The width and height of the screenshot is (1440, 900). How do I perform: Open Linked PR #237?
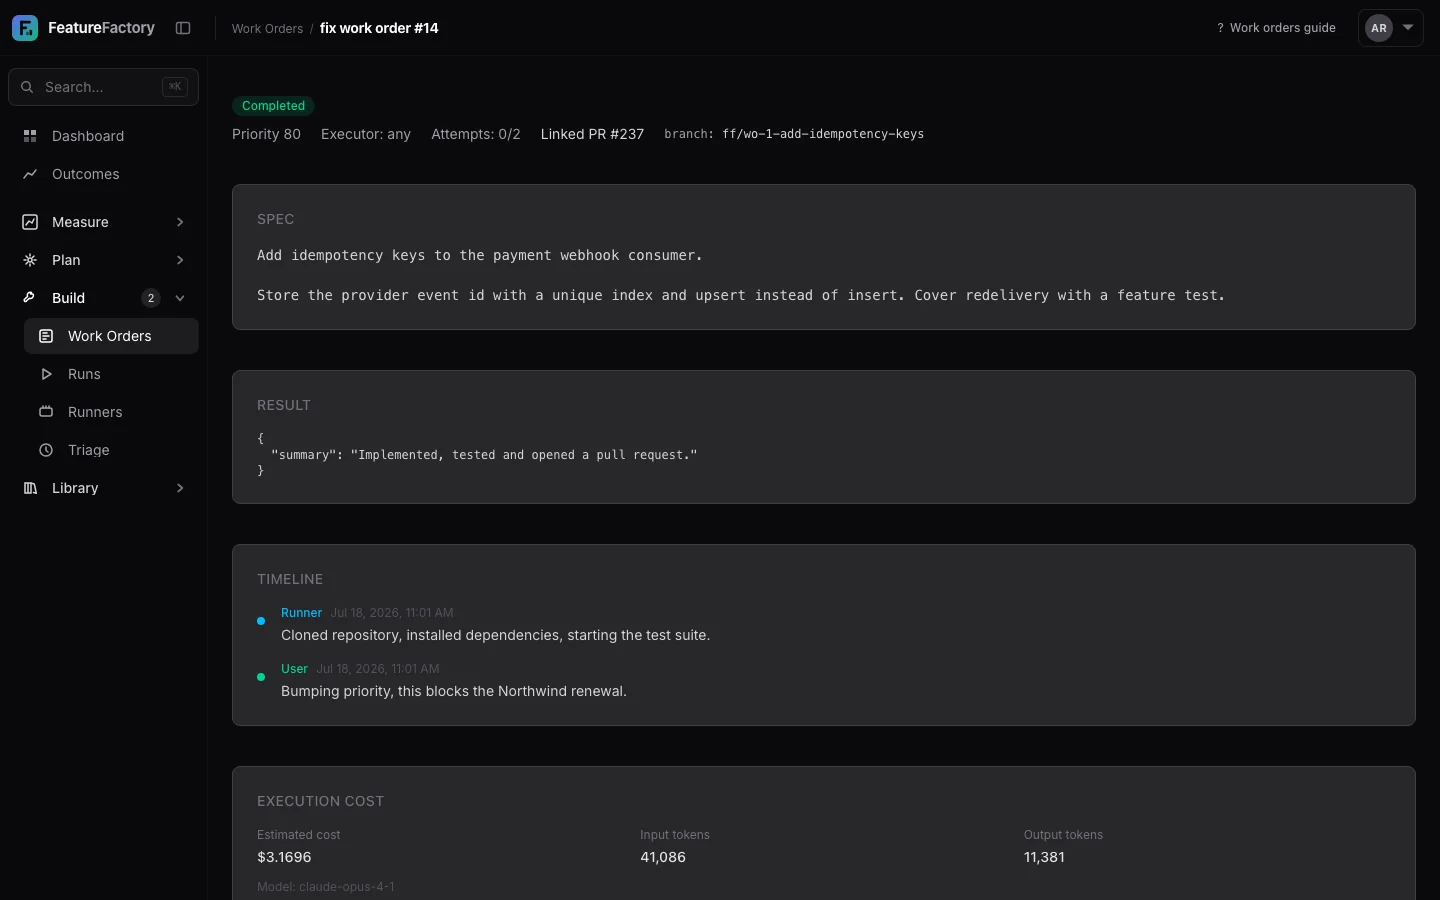tap(592, 134)
